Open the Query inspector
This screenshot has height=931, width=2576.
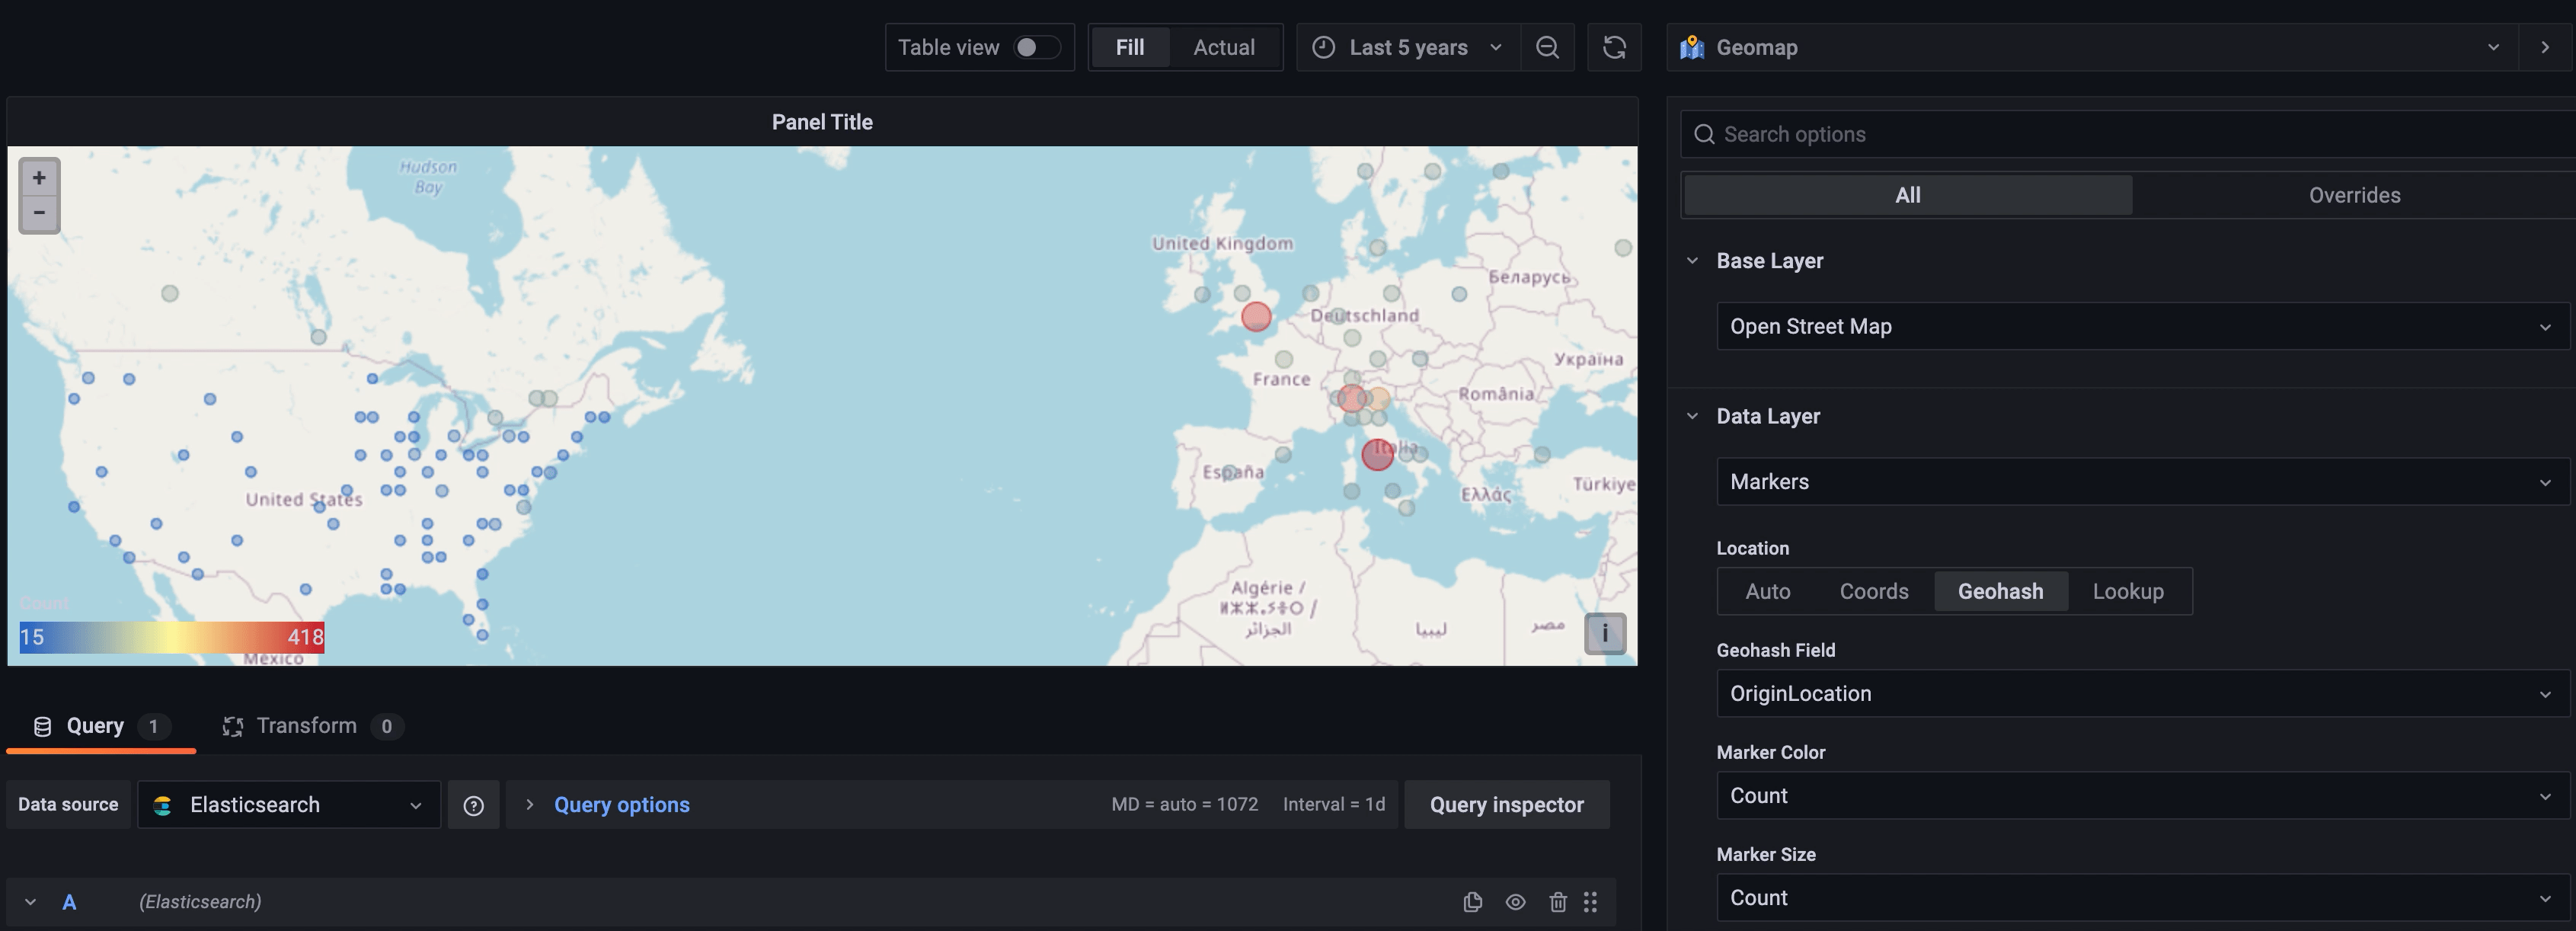click(x=1506, y=805)
